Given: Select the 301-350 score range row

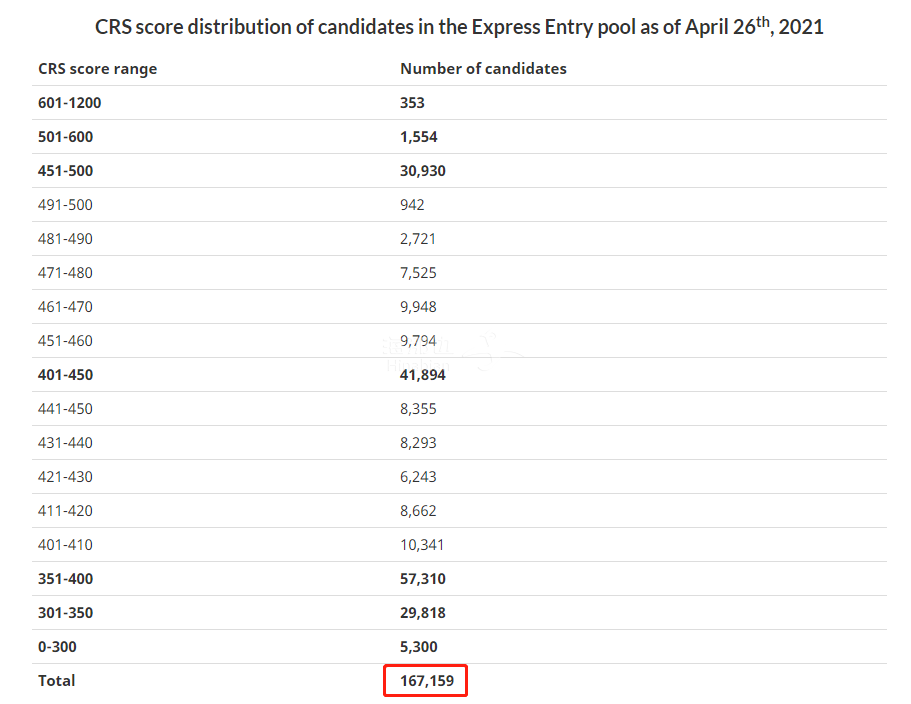Looking at the screenshot, I should point(459,613).
